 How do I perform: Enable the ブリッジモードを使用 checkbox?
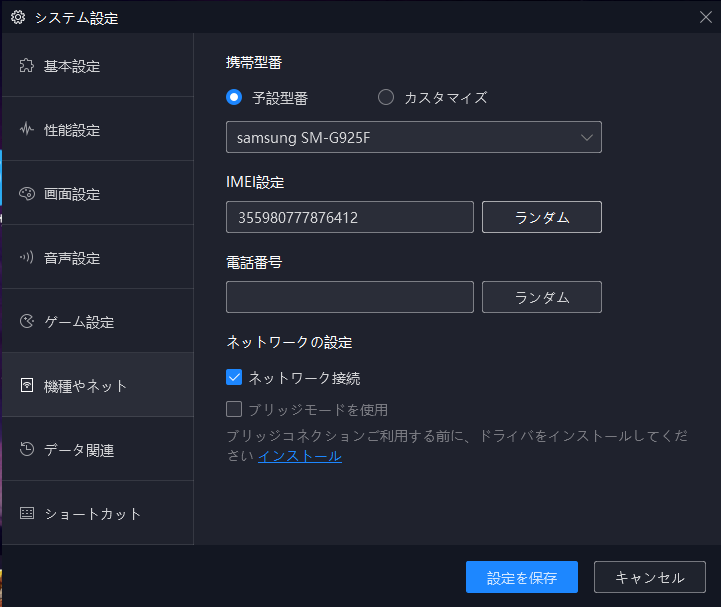pyautogui.click(x=234, y=409)
